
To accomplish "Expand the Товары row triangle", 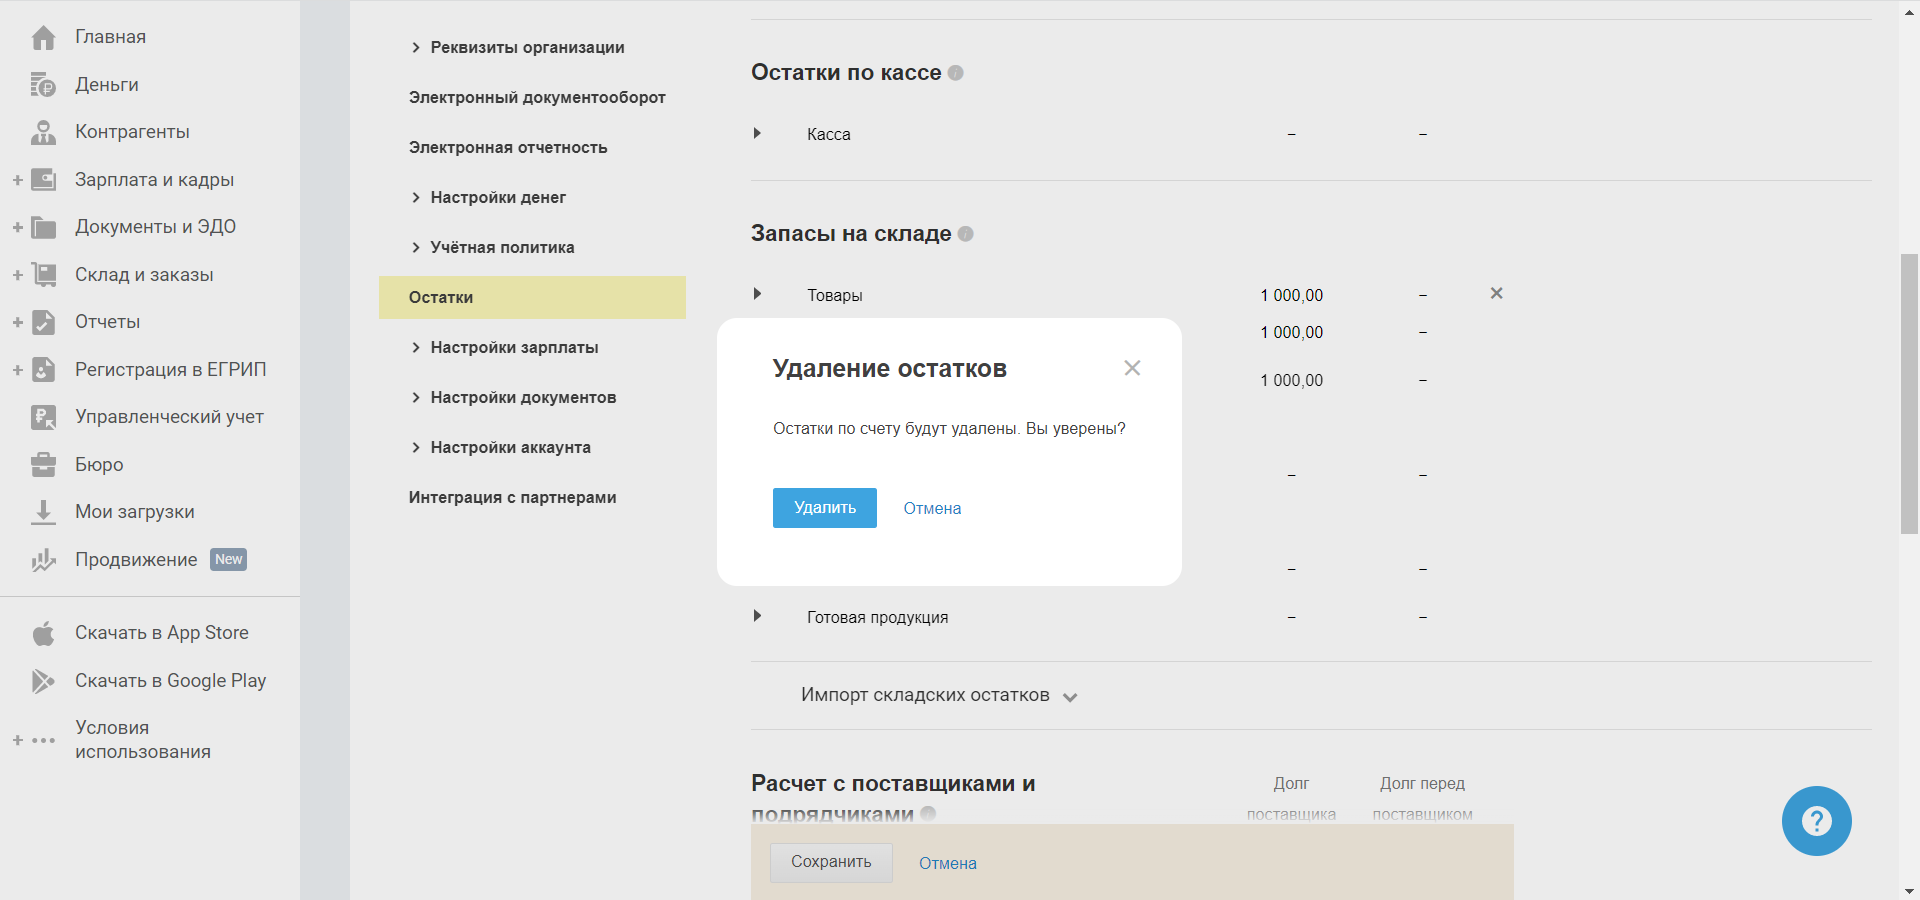I will pos(757,294).
